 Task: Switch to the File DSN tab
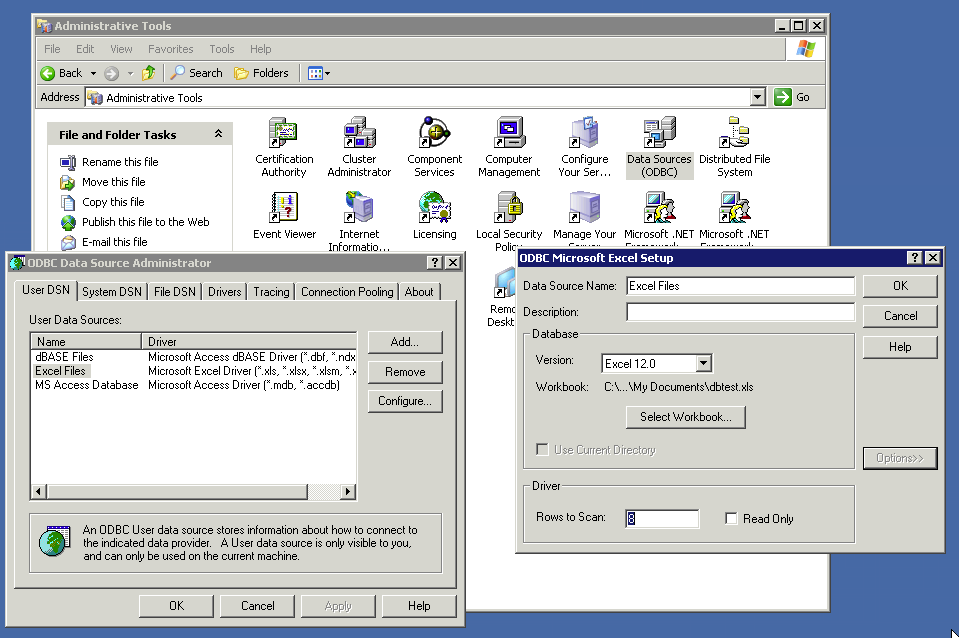[175, 292]
